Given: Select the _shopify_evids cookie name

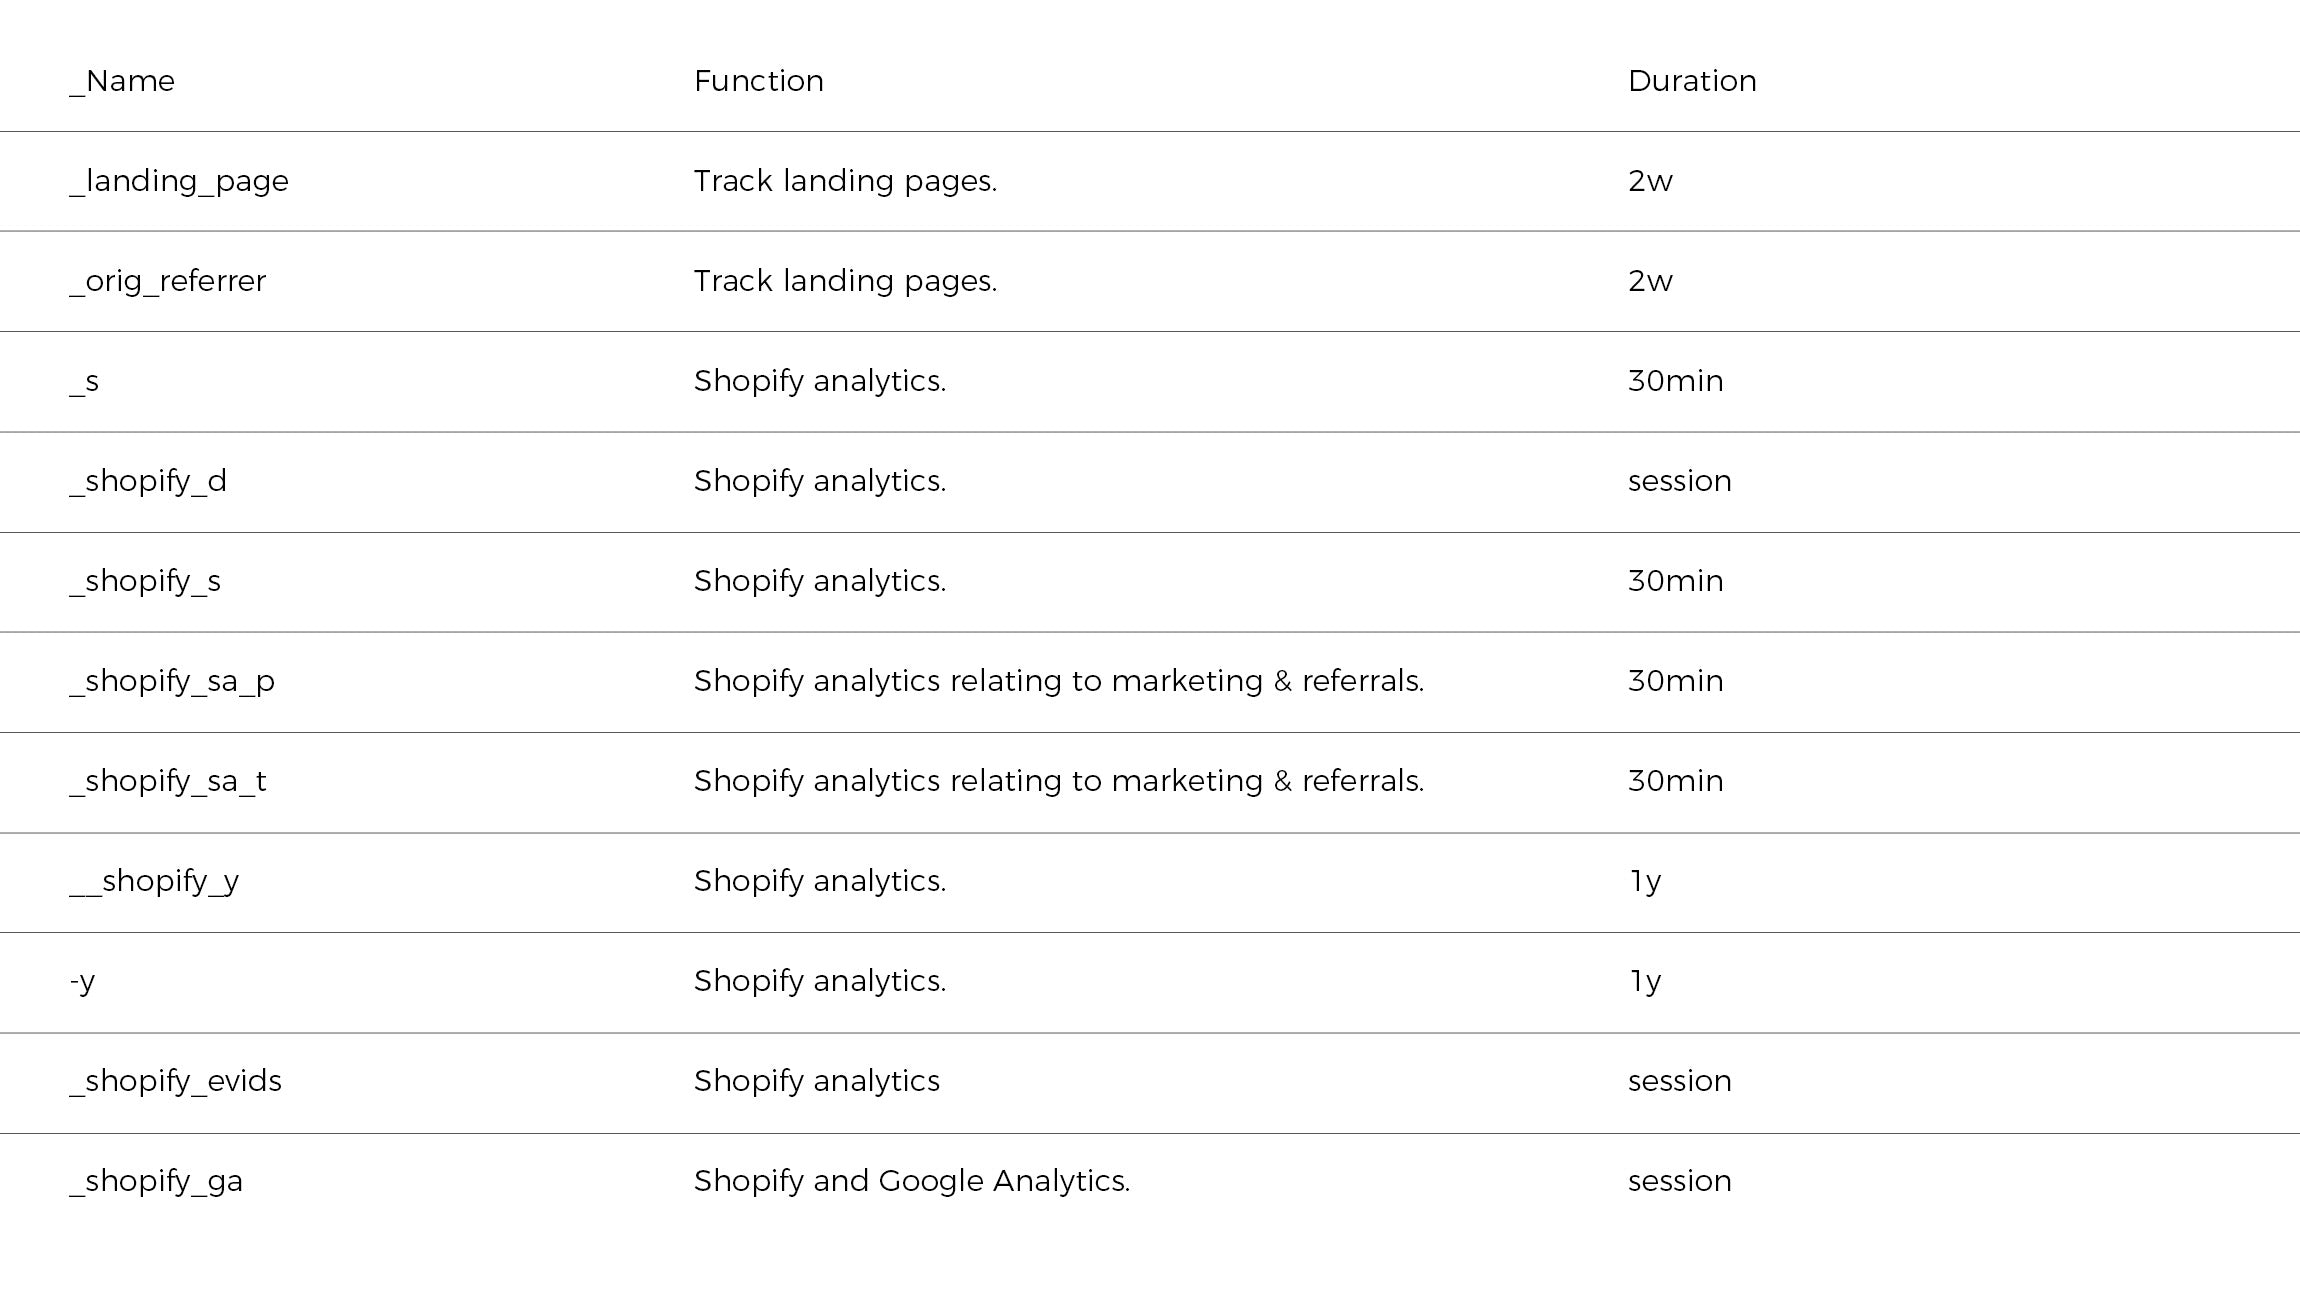Looking at the screenshot, I should pyautogui.click(x=176, y=1081).
